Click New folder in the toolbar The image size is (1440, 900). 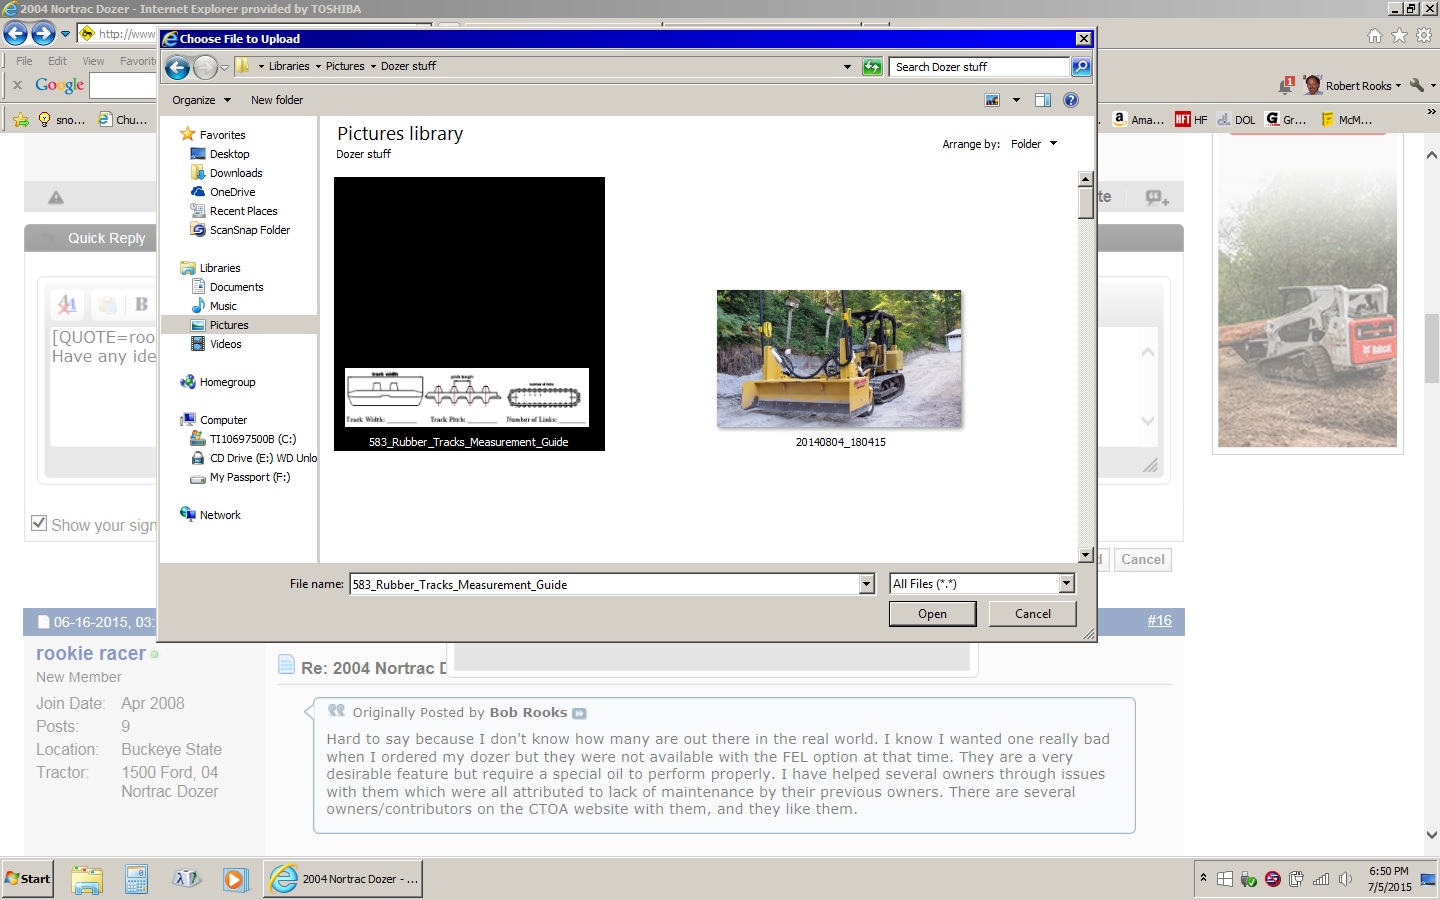(x=277, y=100)
